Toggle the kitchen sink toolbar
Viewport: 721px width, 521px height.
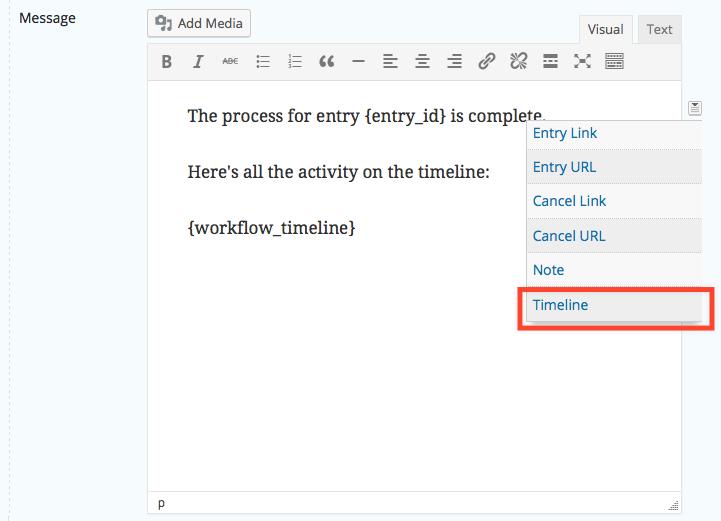point(614,62)
